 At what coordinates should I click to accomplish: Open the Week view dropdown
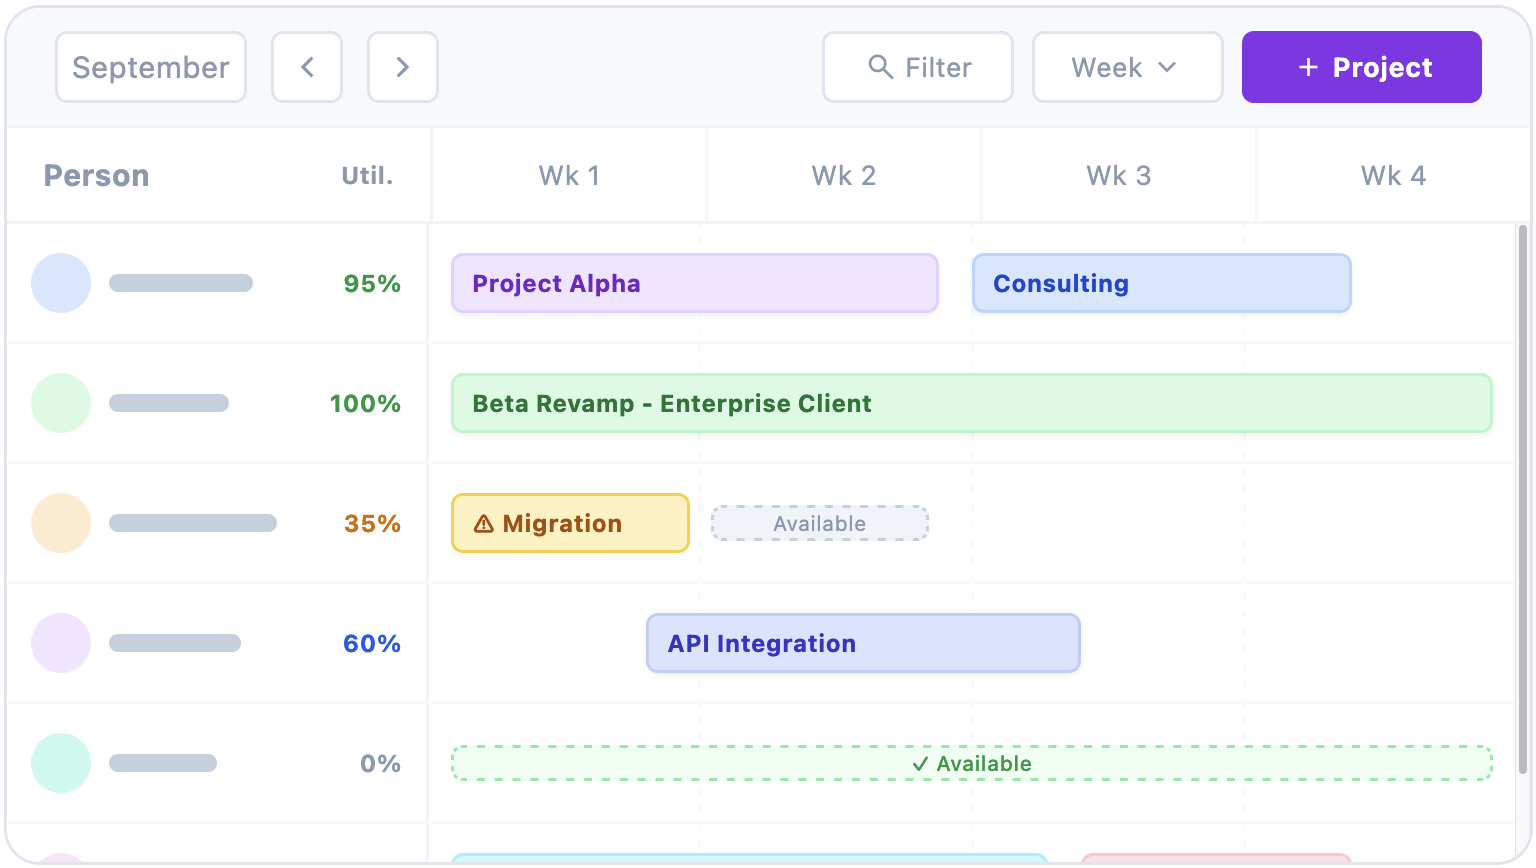pos(1127,67)
